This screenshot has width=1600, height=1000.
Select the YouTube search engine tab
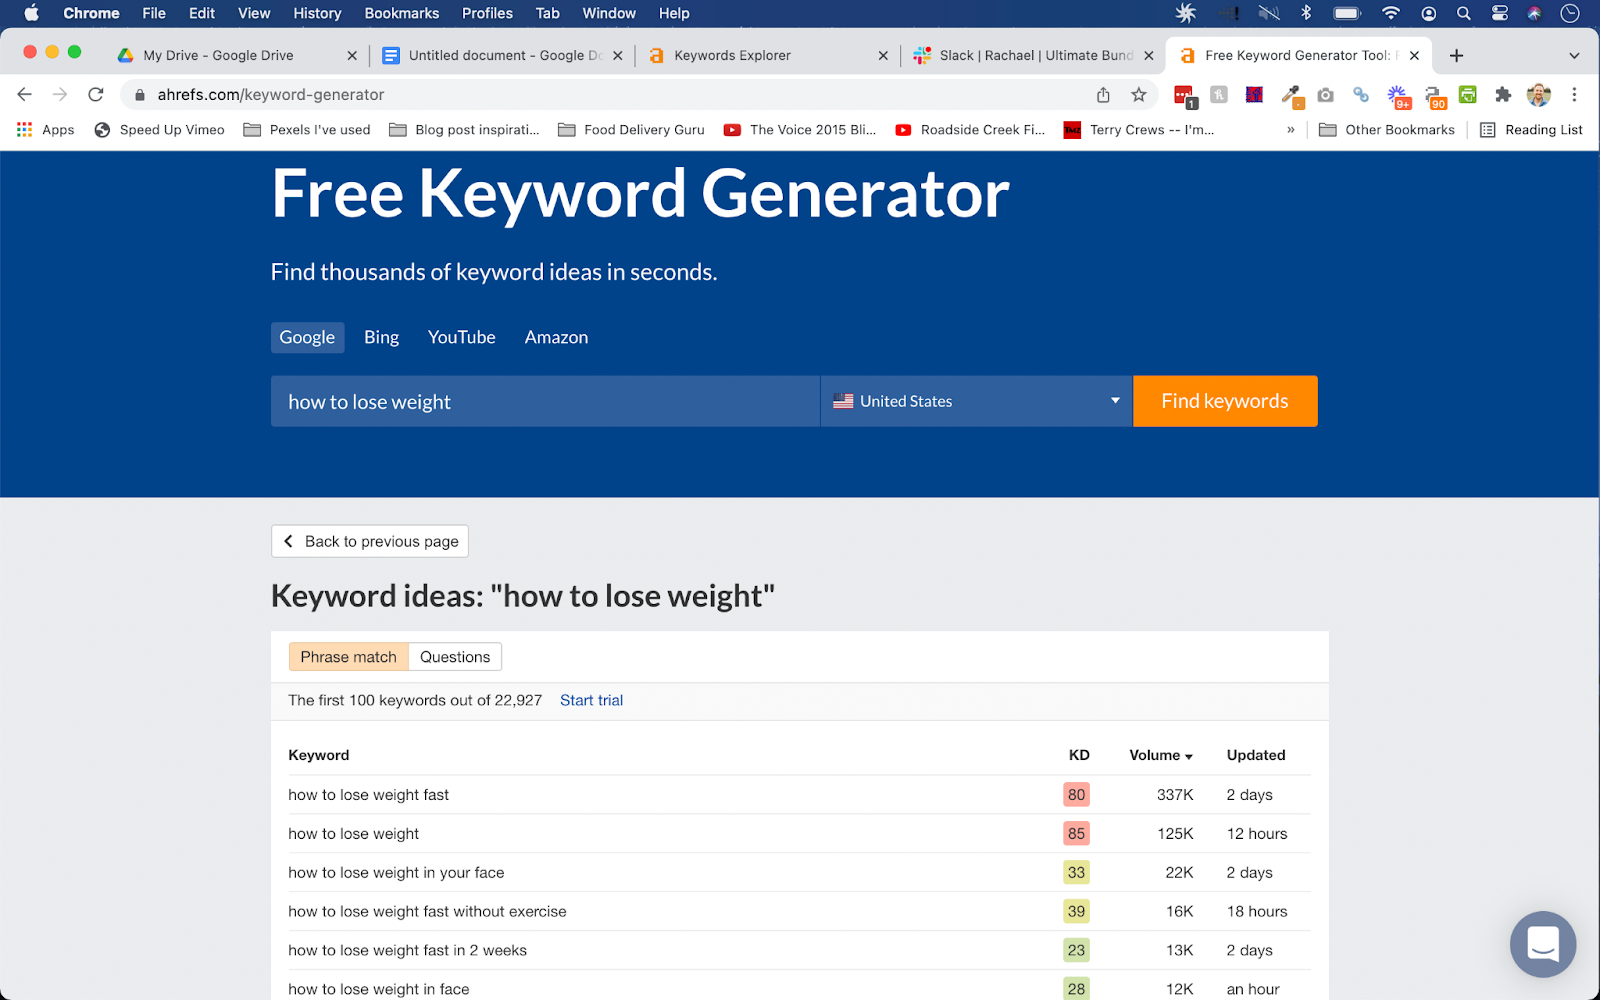coord(461,337)
